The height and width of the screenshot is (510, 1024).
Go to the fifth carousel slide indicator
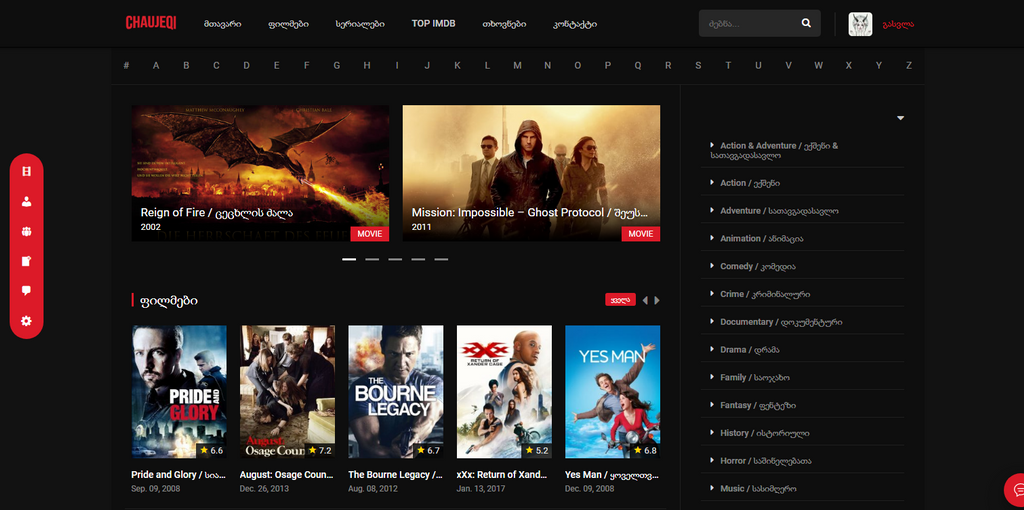pos(441,259)
